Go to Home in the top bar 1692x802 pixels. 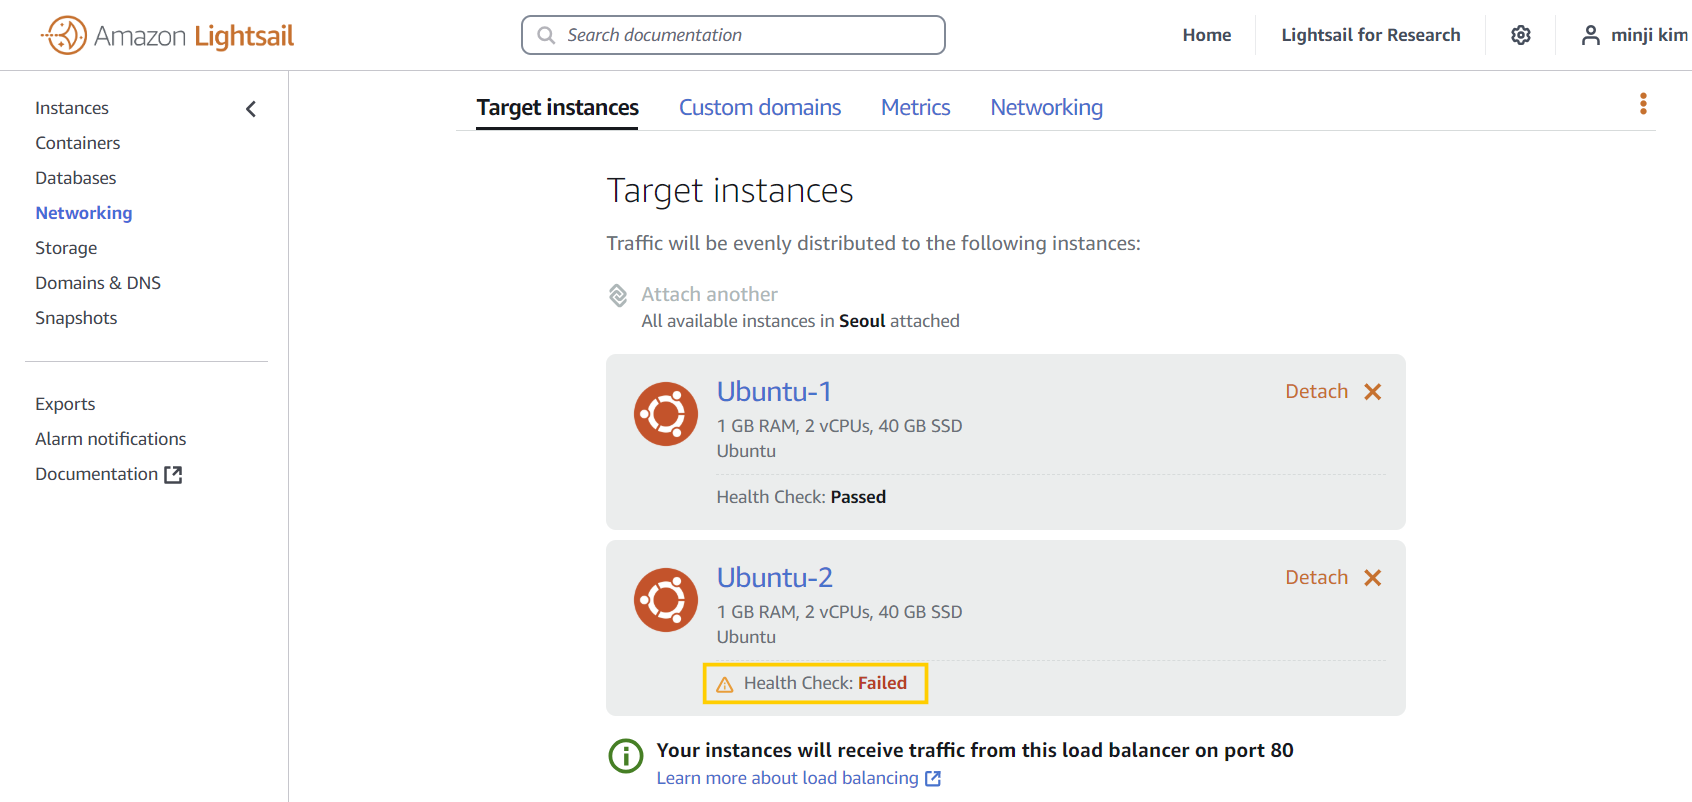click(x=1207, y=35)
